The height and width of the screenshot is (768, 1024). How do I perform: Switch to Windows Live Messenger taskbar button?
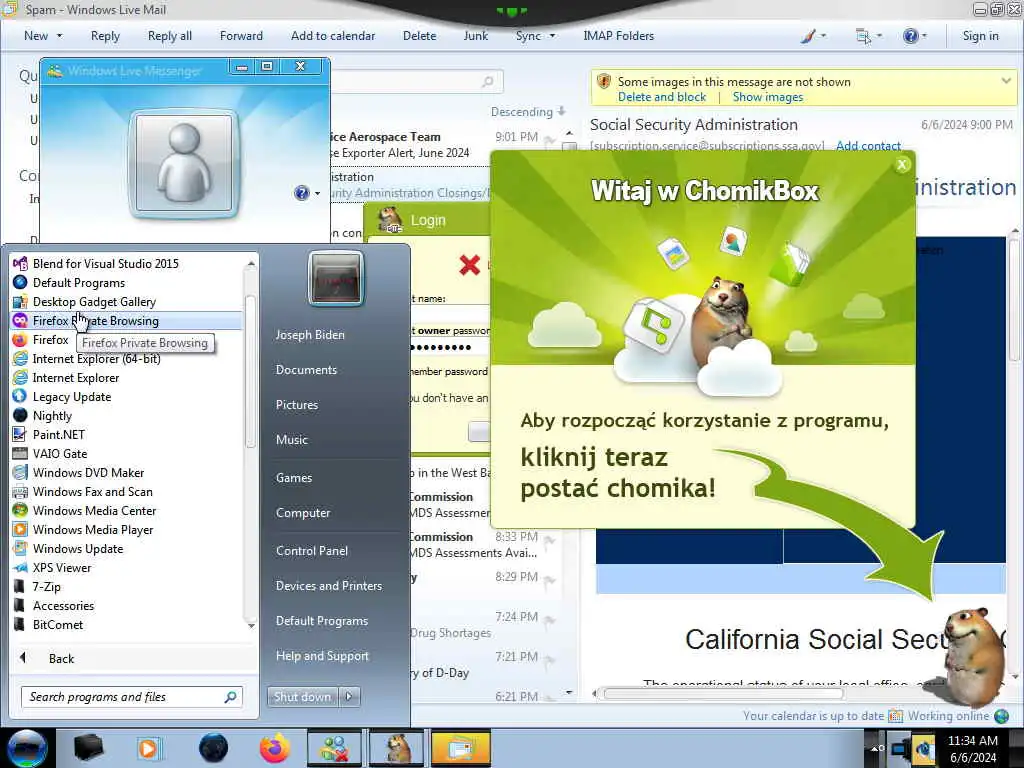pos(334,748)
